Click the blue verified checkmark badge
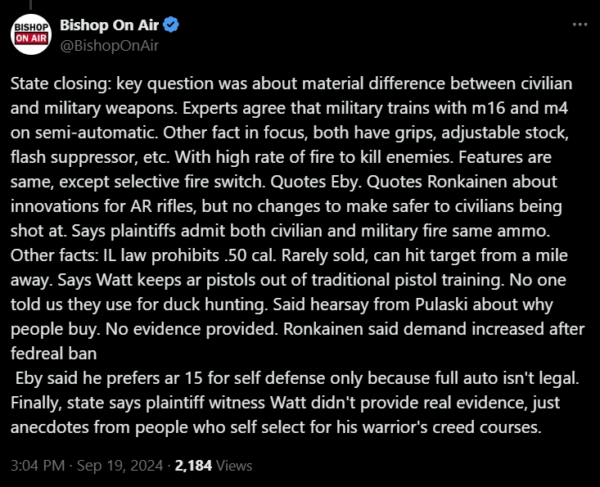 coord(171,25)
